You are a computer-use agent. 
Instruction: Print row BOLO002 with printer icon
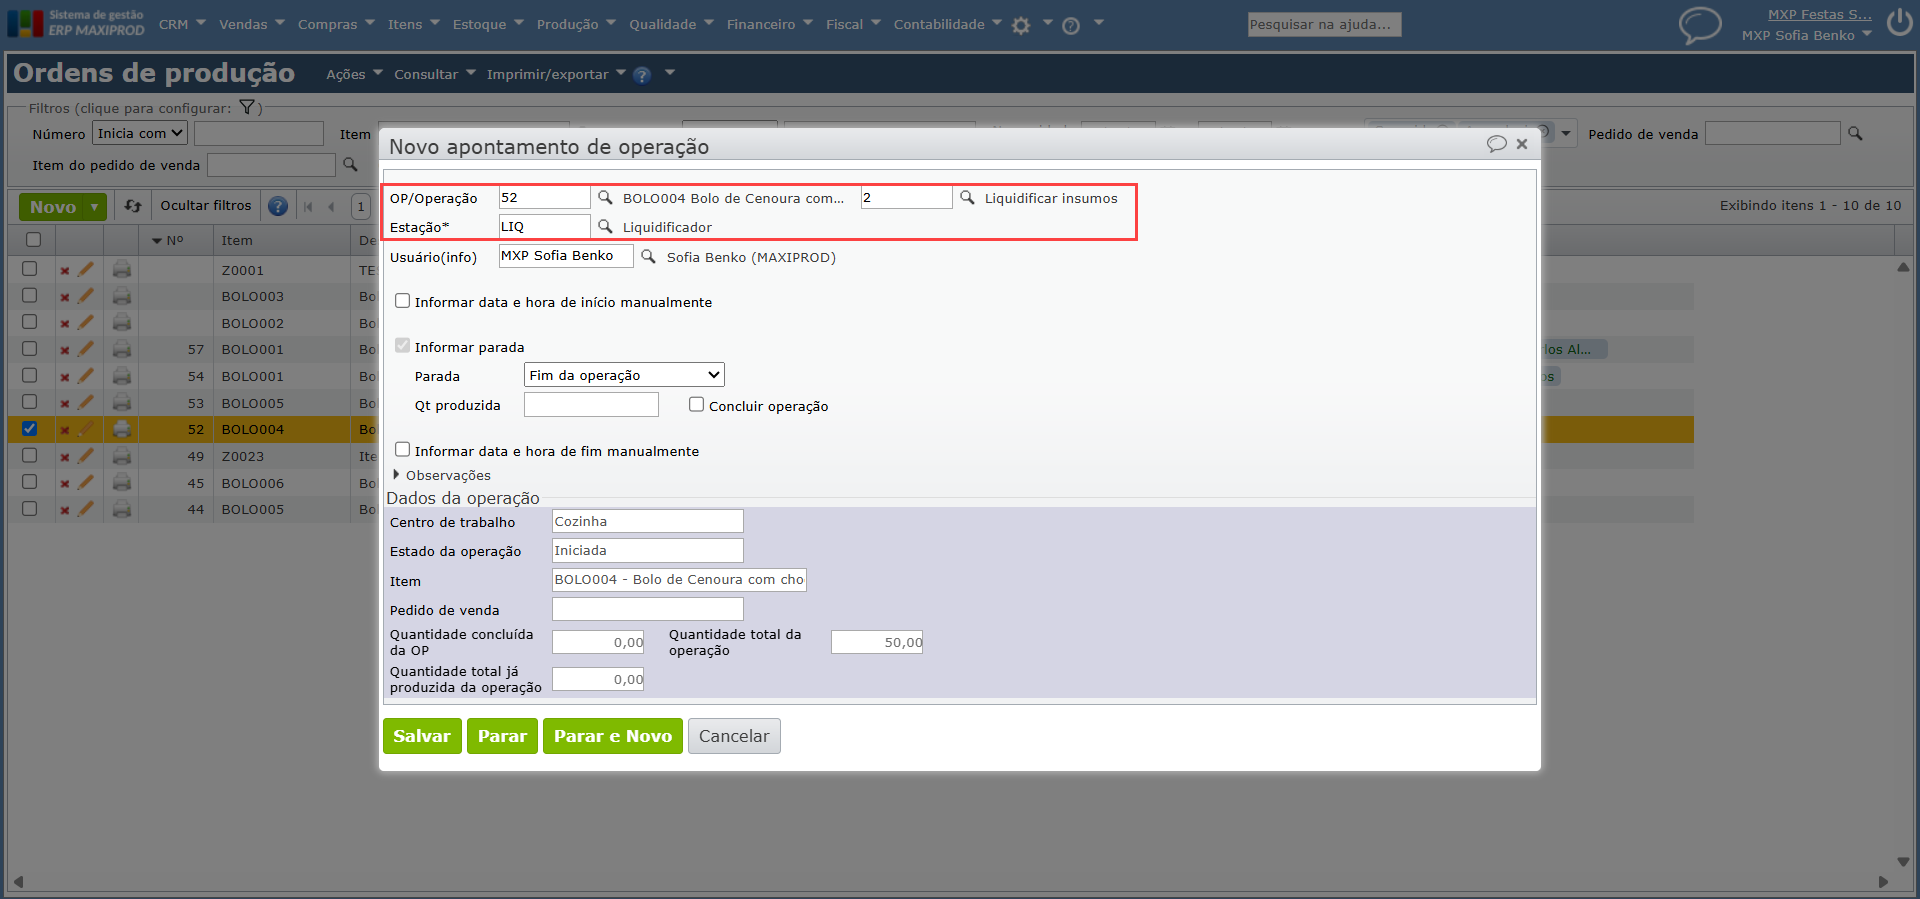click(x=122, y=322)
